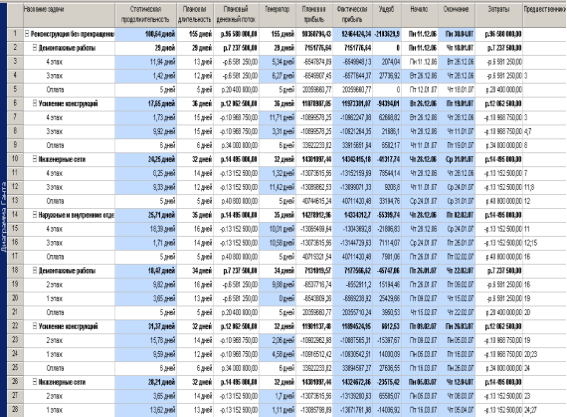Select task name '4 этаж' in row 11
The width and height of the screenshot is (567, 417).
click(x=54, y=173)
